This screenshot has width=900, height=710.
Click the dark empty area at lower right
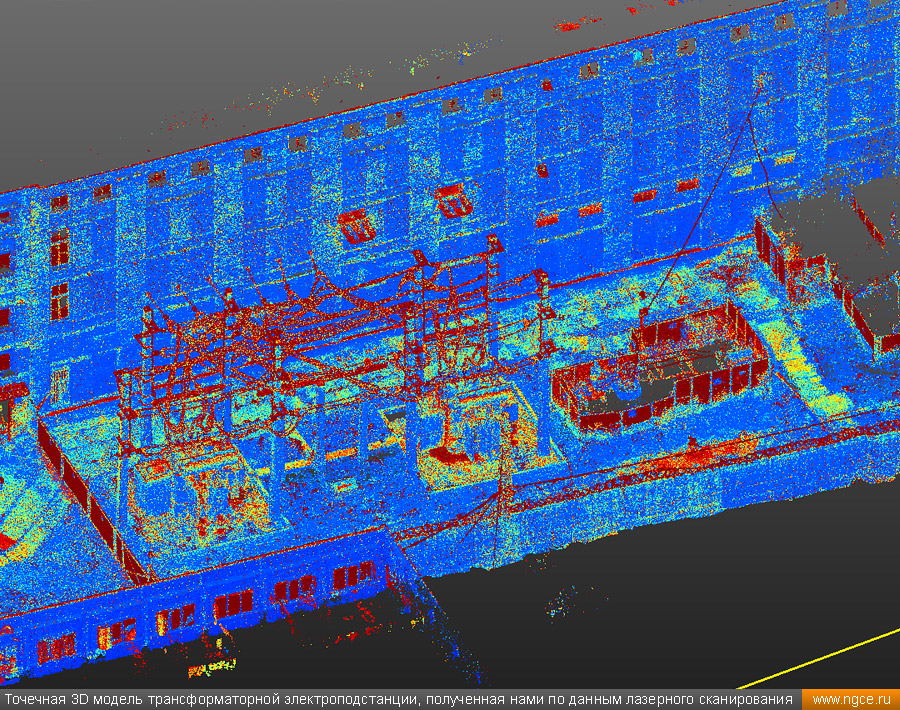point(700,600)
